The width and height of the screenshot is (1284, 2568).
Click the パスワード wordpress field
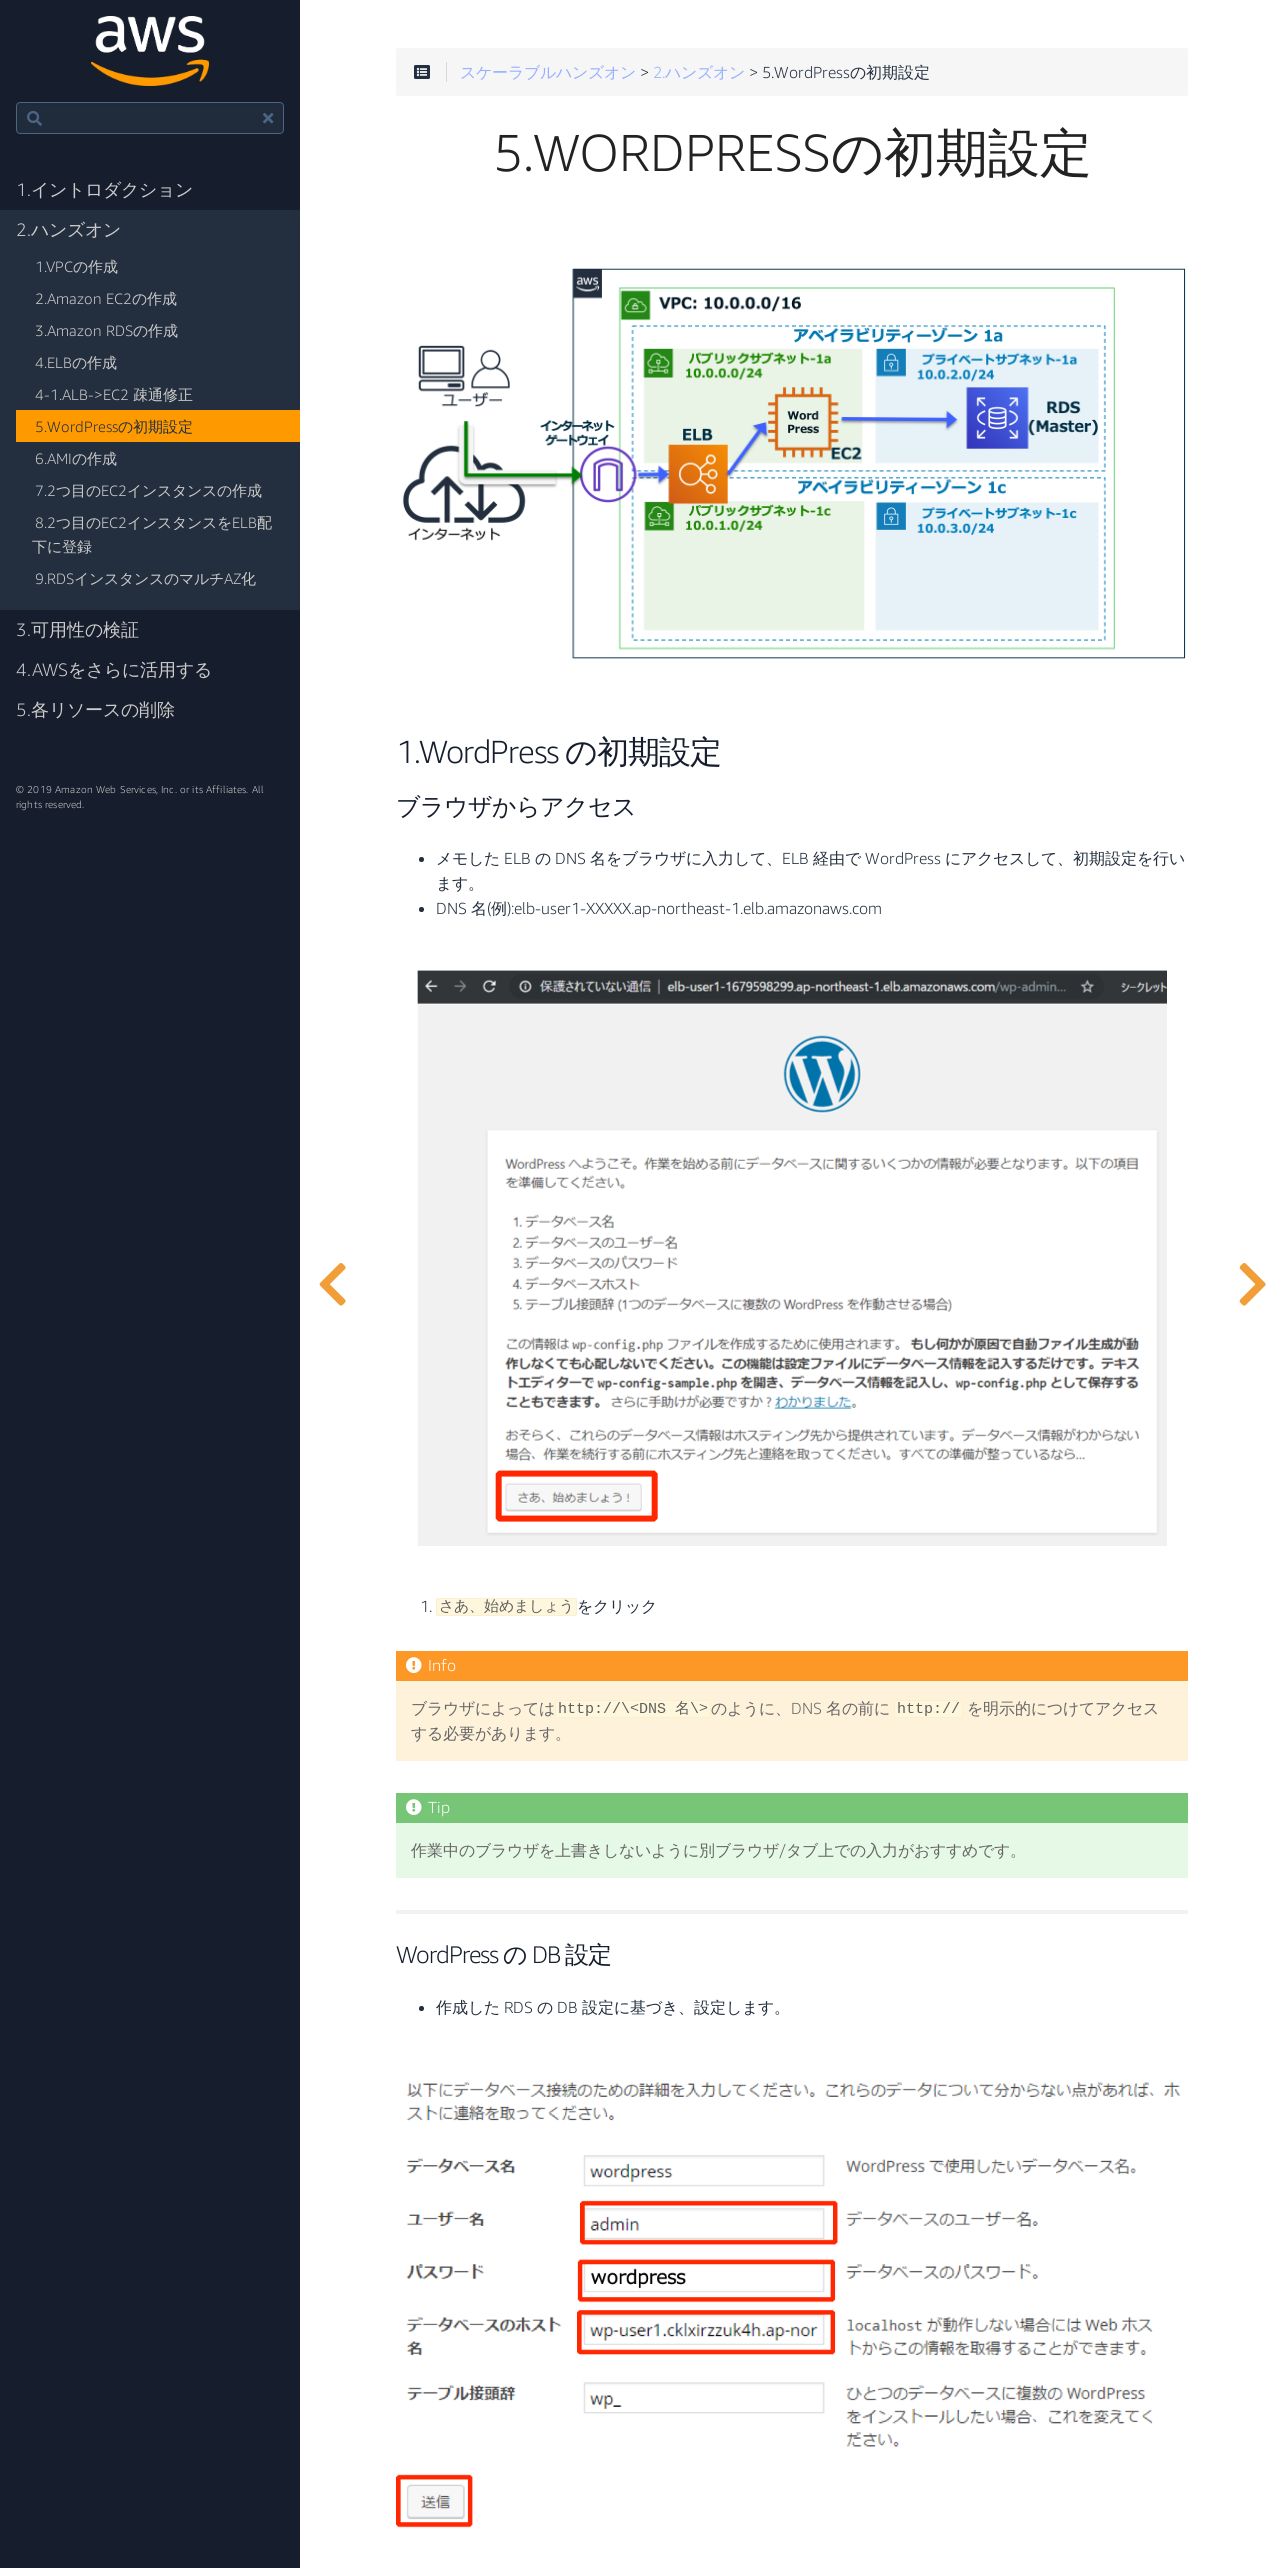pos(705,2277)
